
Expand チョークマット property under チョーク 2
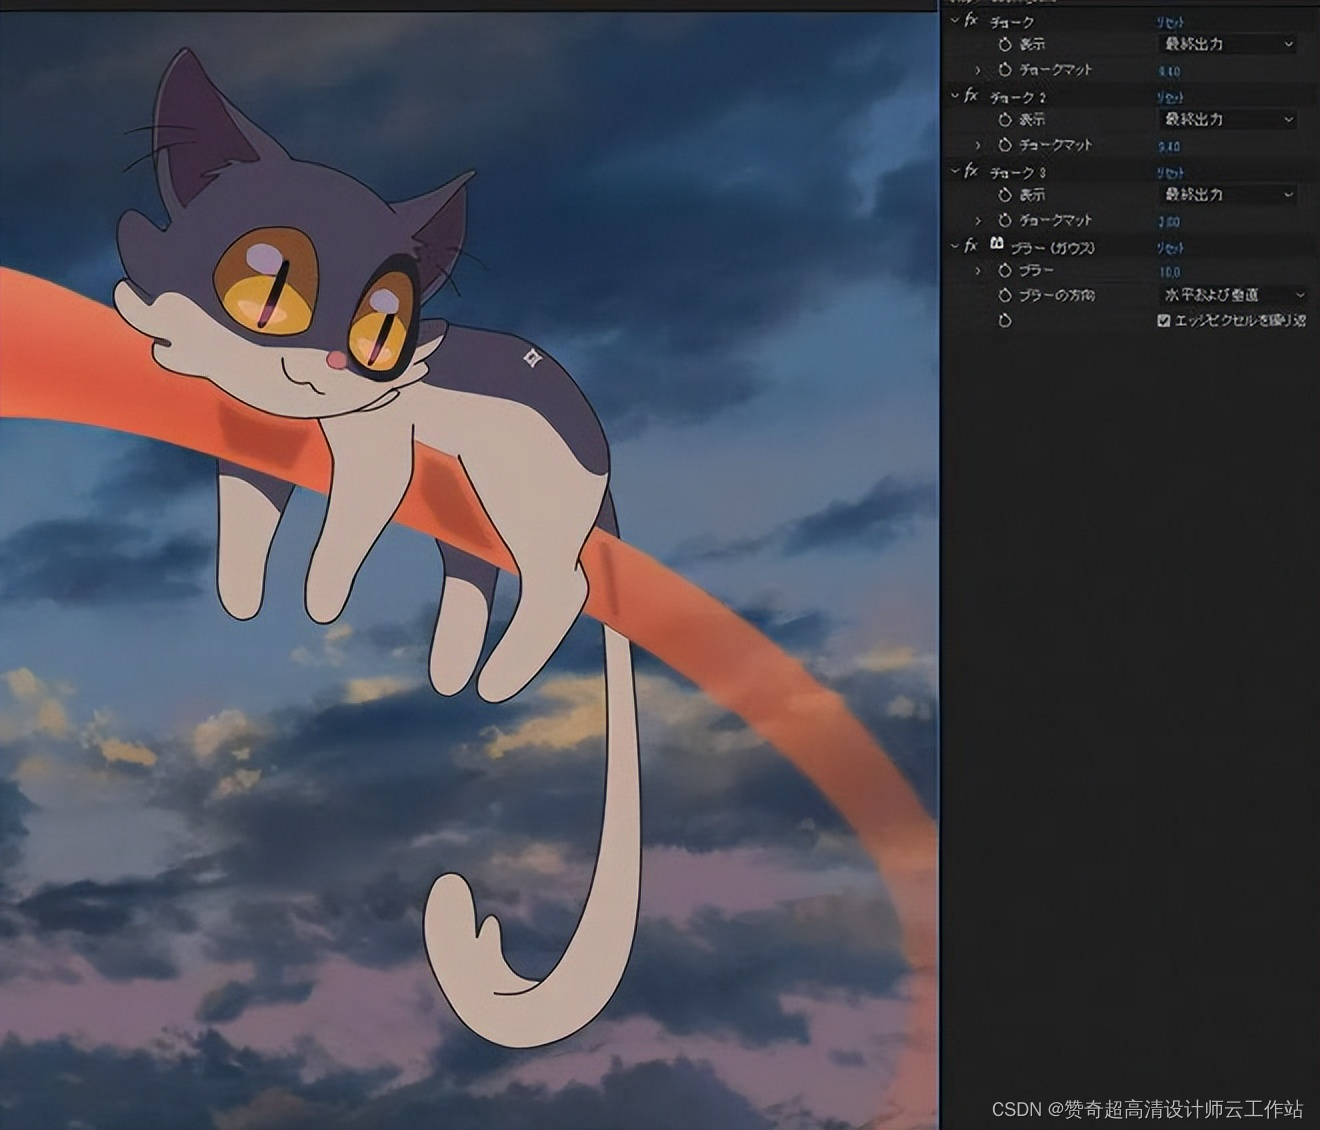978,145
